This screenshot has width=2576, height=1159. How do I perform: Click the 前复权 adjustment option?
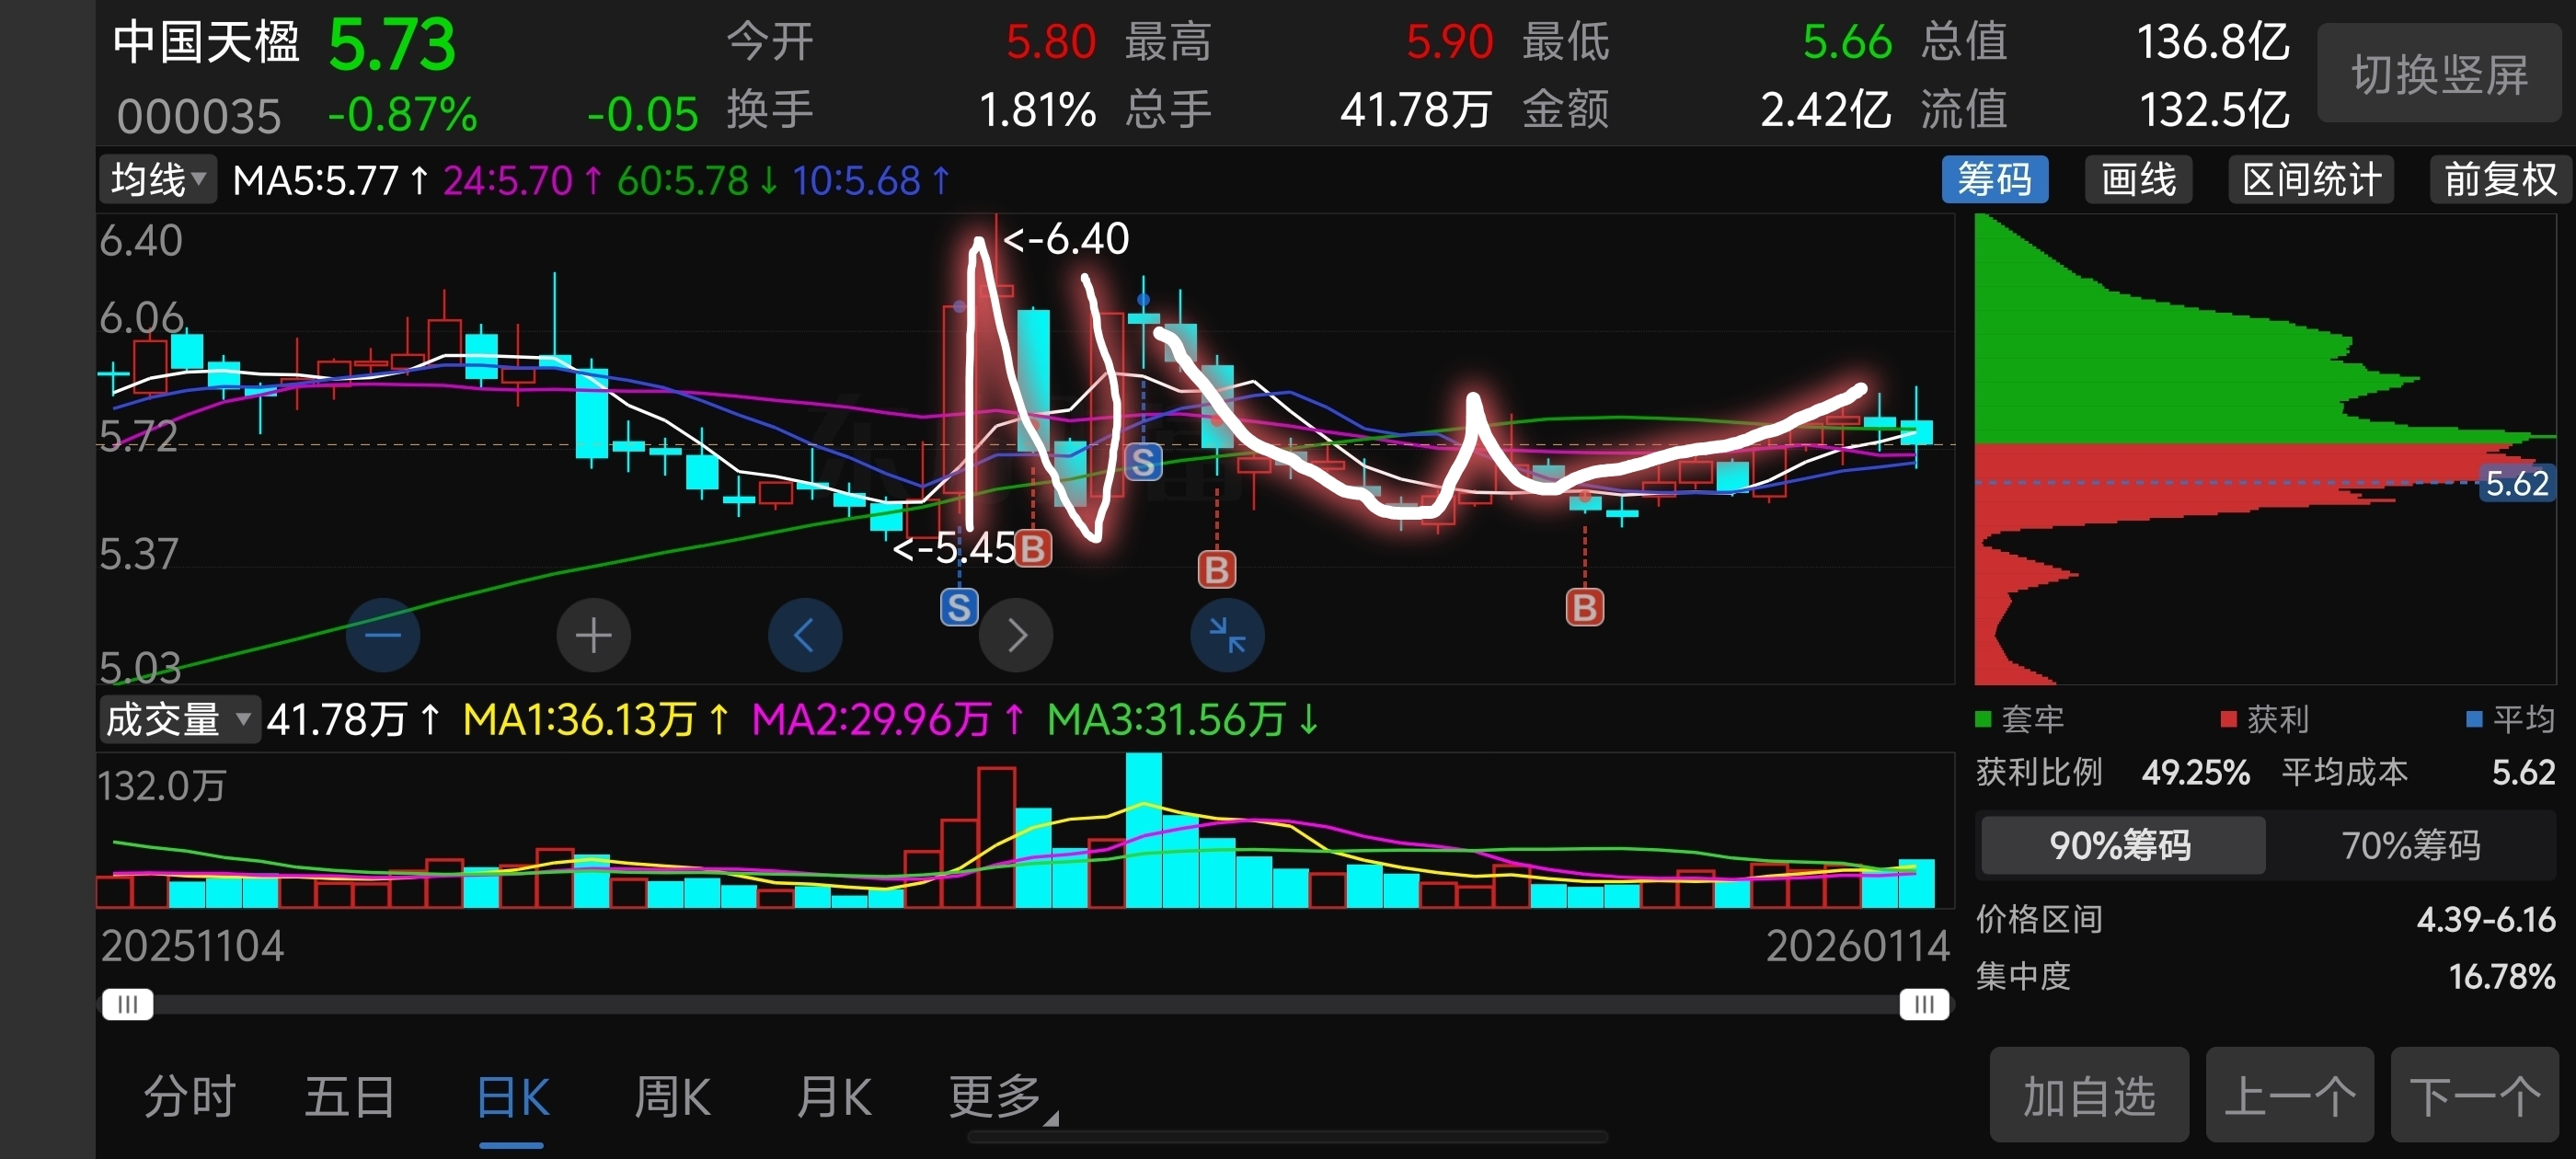point(2499,180)
